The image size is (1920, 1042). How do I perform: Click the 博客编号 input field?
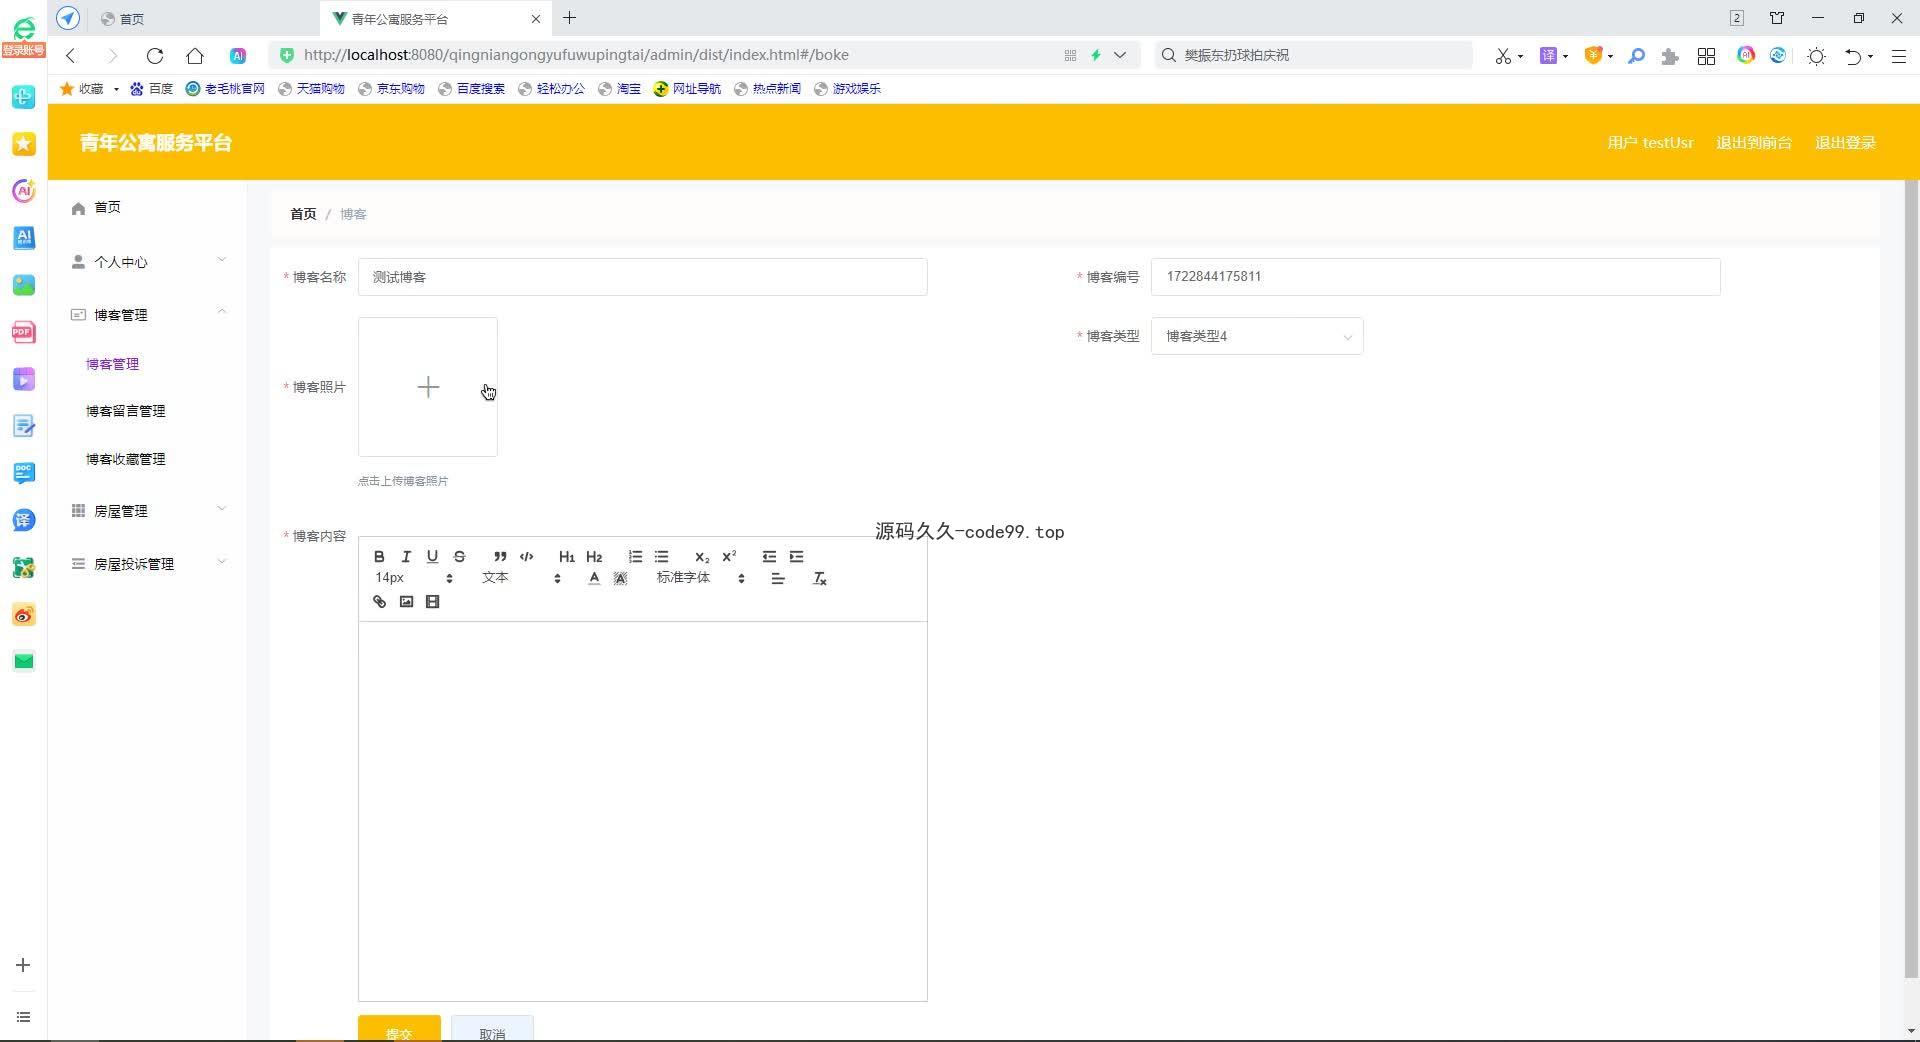pyautogui.click(x=1435, y=277)
